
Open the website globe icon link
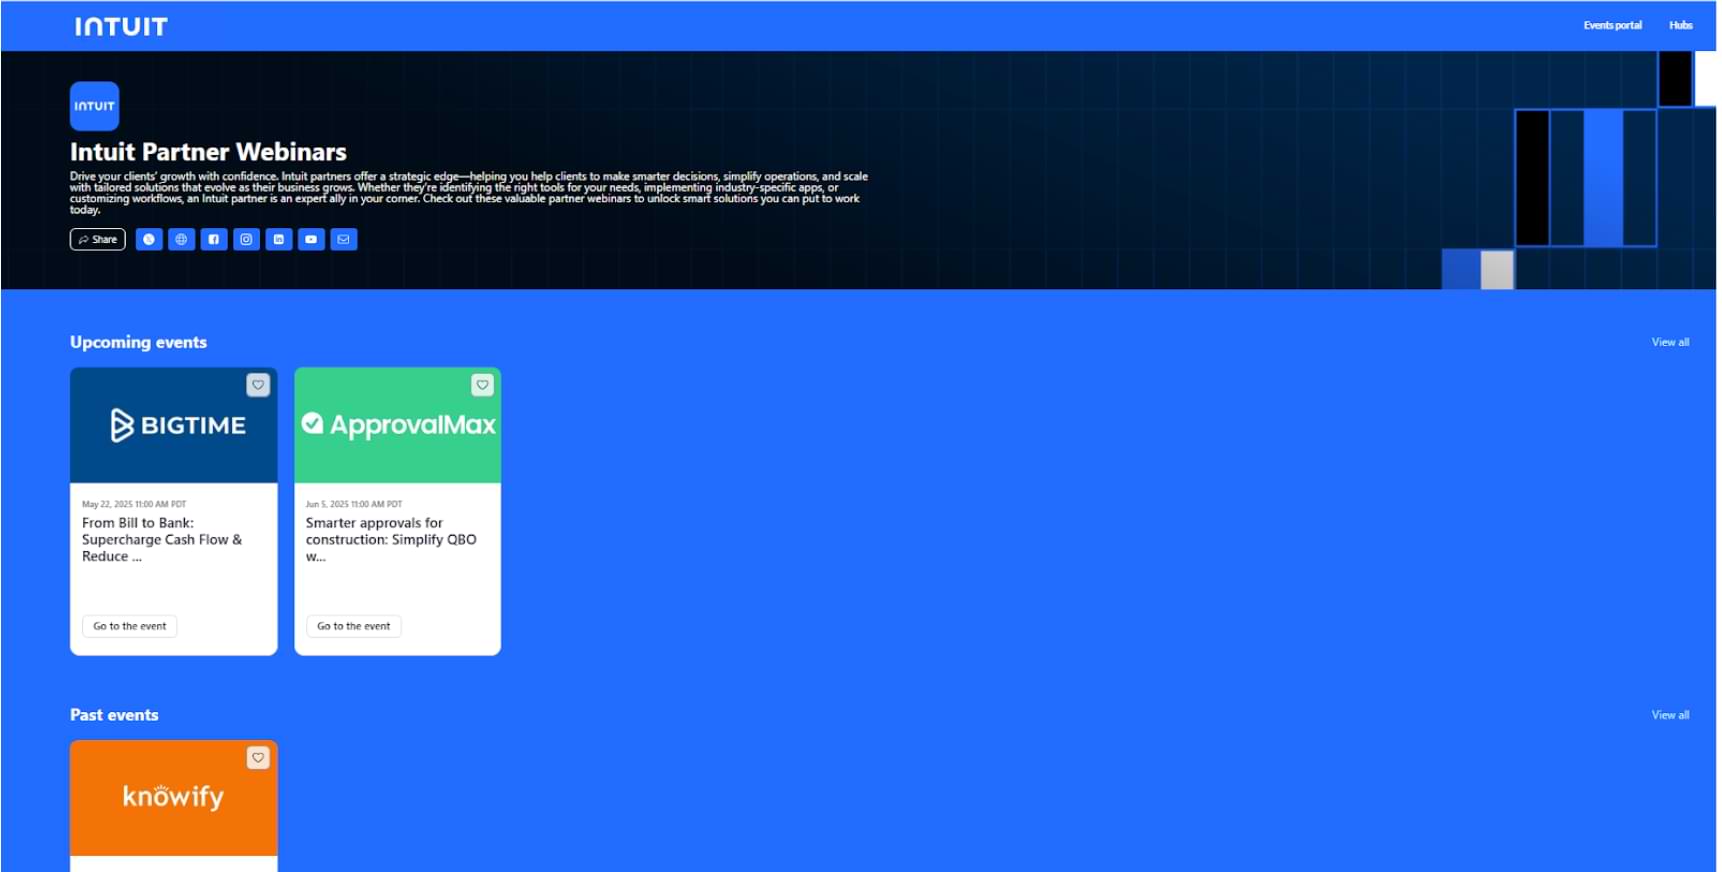[x=181, y=239]
